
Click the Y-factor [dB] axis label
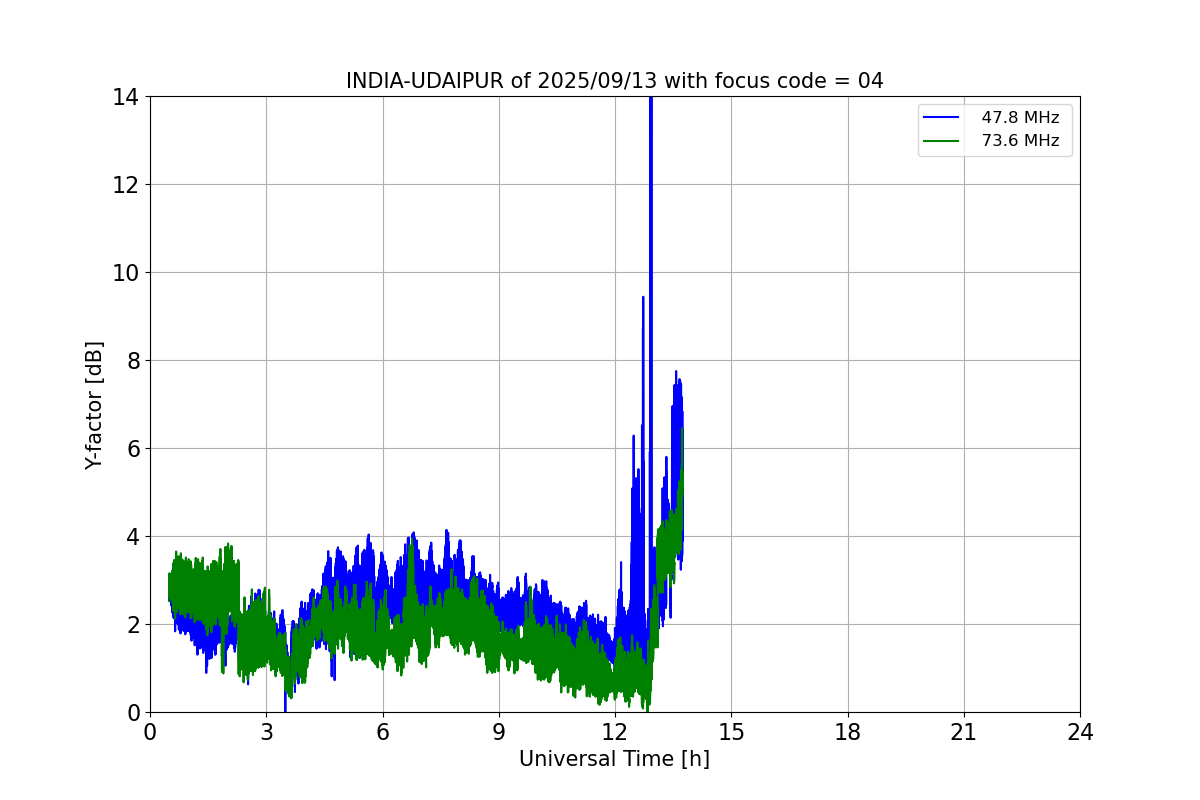pyautogui.click(x=94, y=405)
